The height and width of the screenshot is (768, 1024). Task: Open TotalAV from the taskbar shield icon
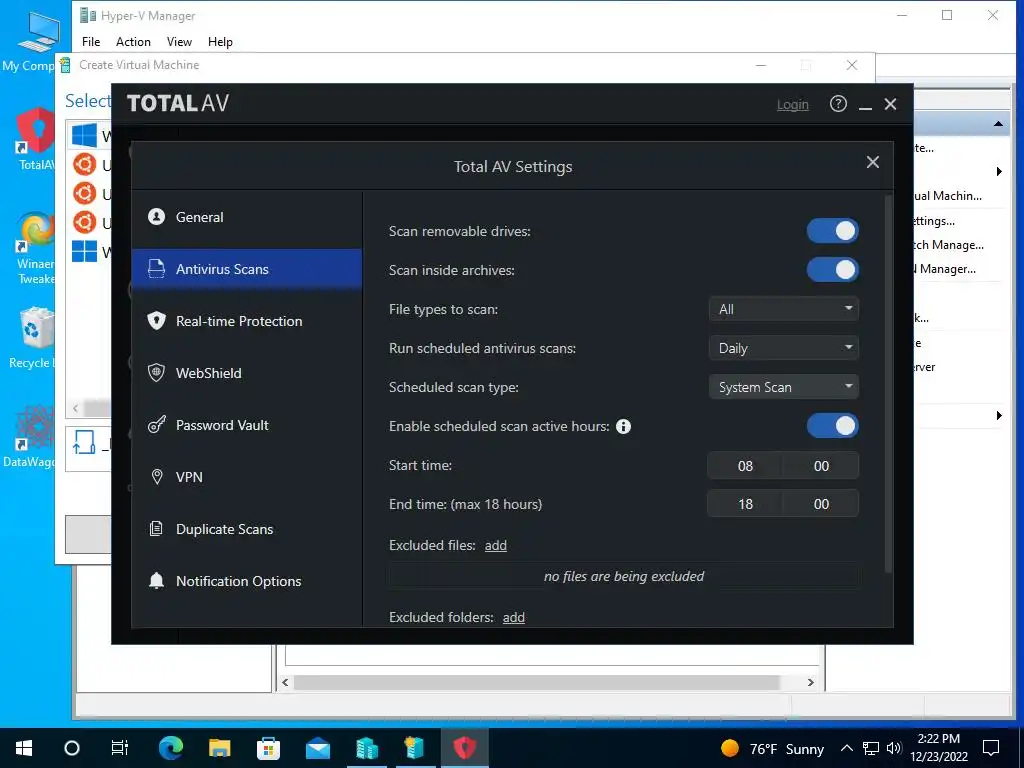(x=464, y=748)
